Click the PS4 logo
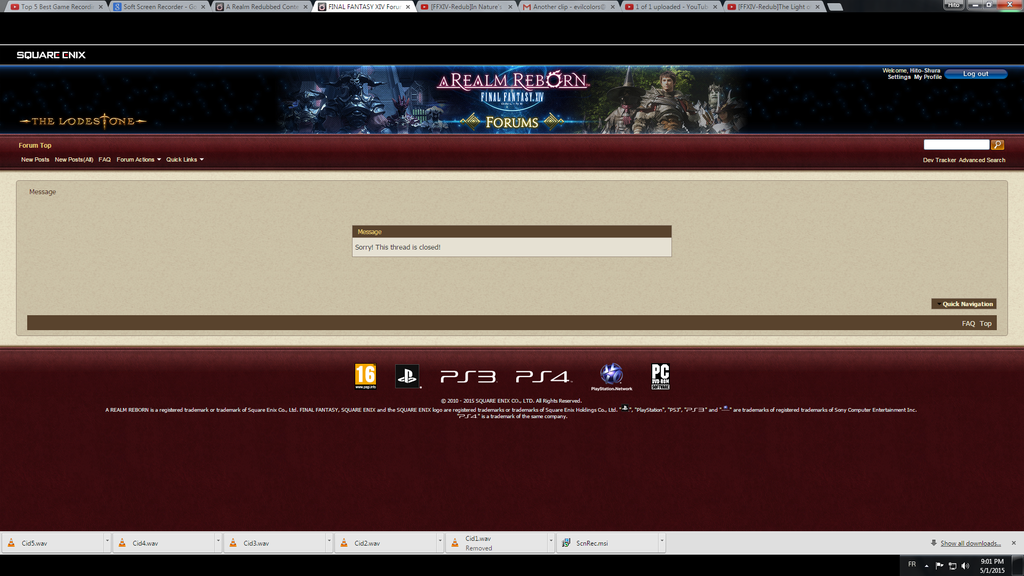 pos(543,377)
